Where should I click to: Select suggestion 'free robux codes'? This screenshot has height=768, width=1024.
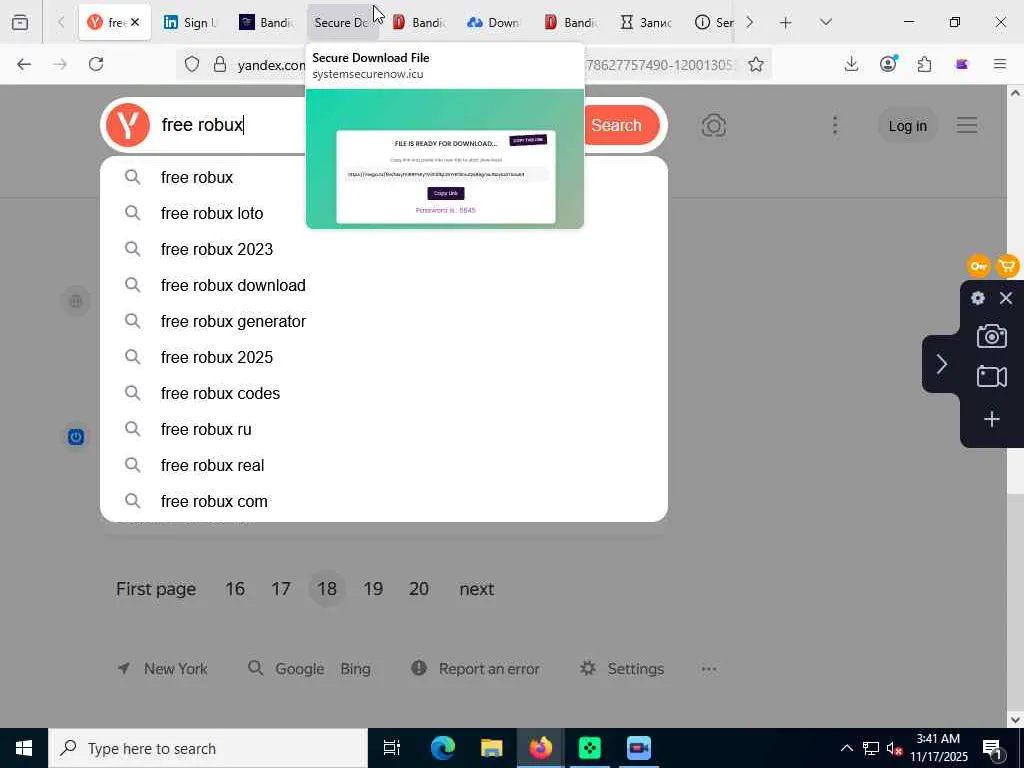click(x=384, y=393)
